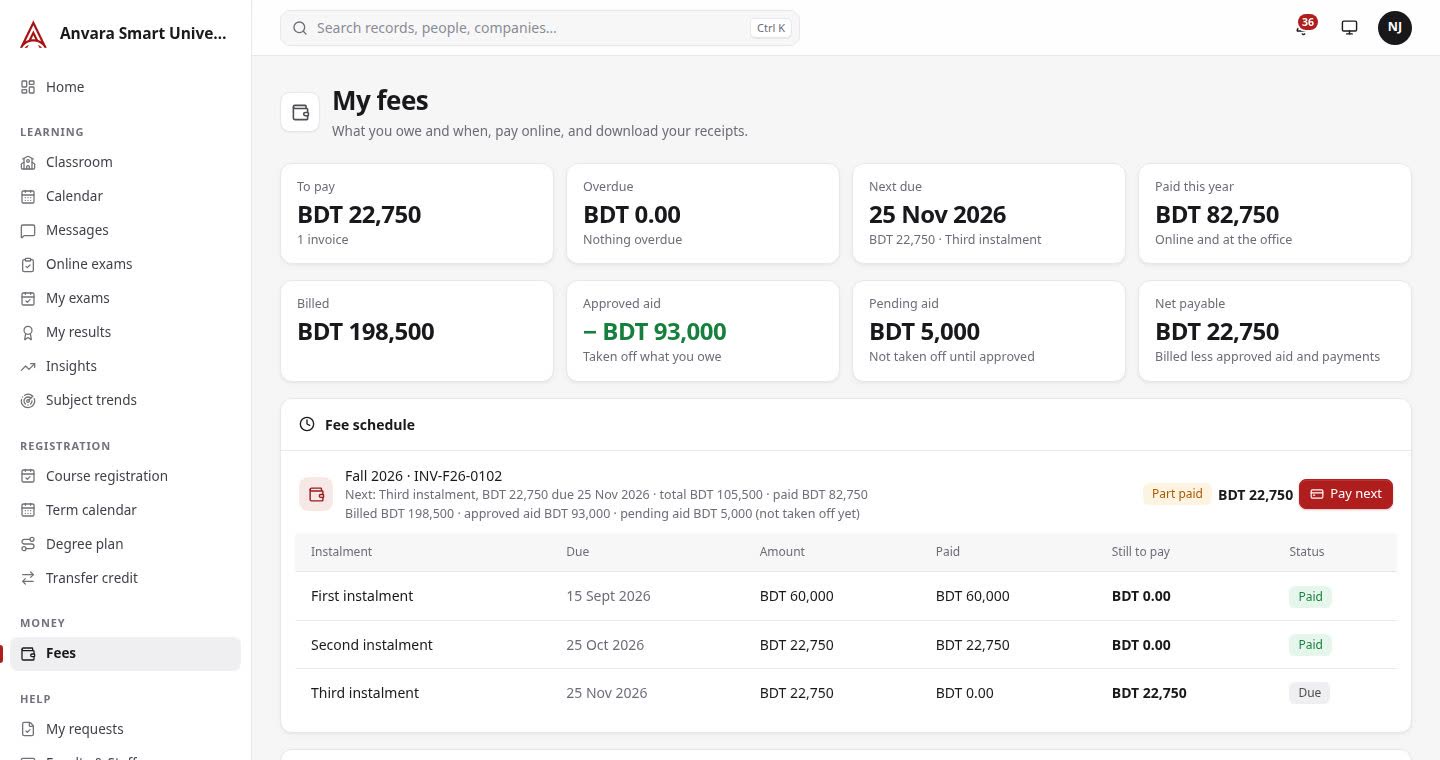
Task: Click the Still to pay column header
Action: click(1141, 552)
